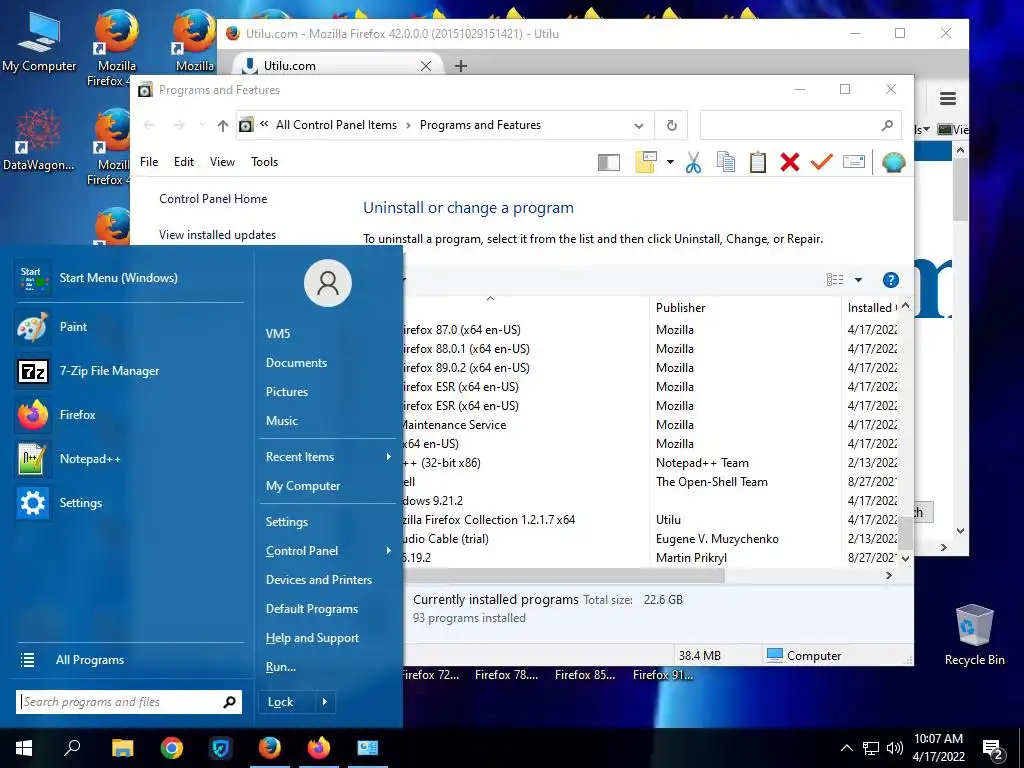This screenshot has width=1024, height=768.
Task: Click the Windows Start button on taskbar
Action: click(24, 748)
